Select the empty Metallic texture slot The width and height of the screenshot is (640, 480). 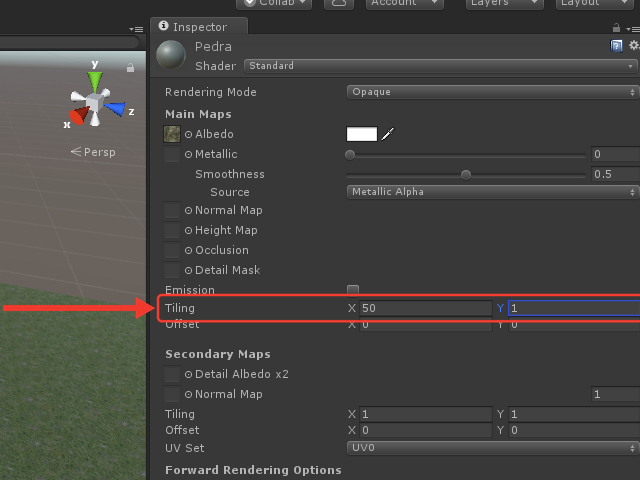click(172, 154)
